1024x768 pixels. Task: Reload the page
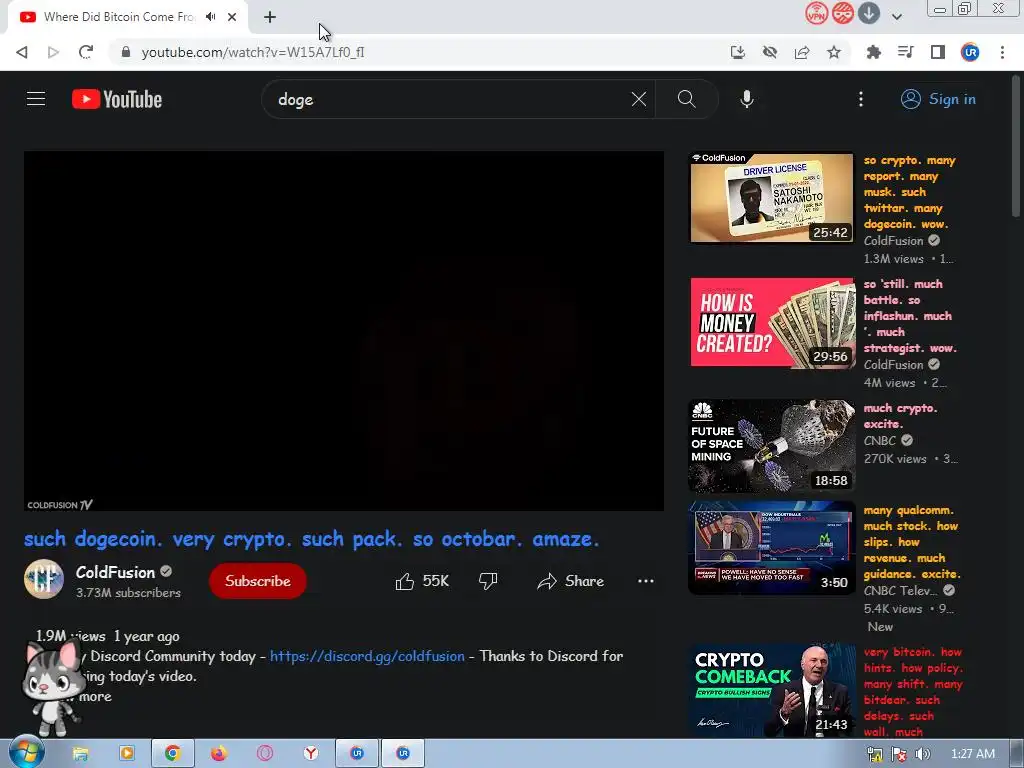pyautogui.click(x=86, y=52)
